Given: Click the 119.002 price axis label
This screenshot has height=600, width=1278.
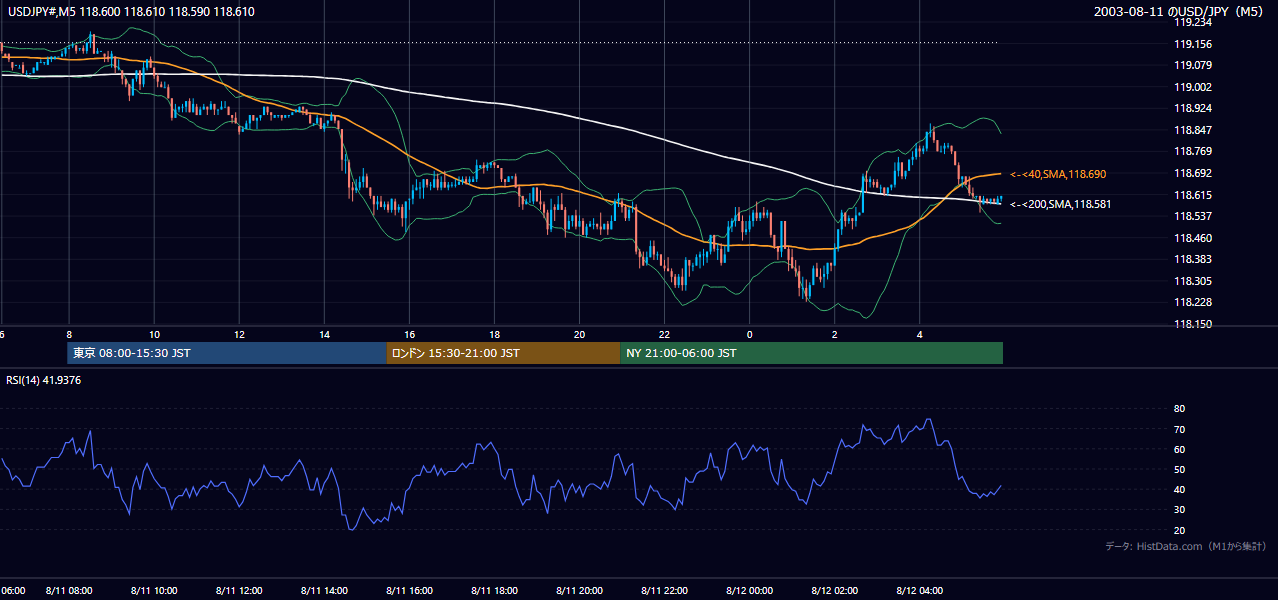Looking at the screenshot, I should pos(1193,87).
